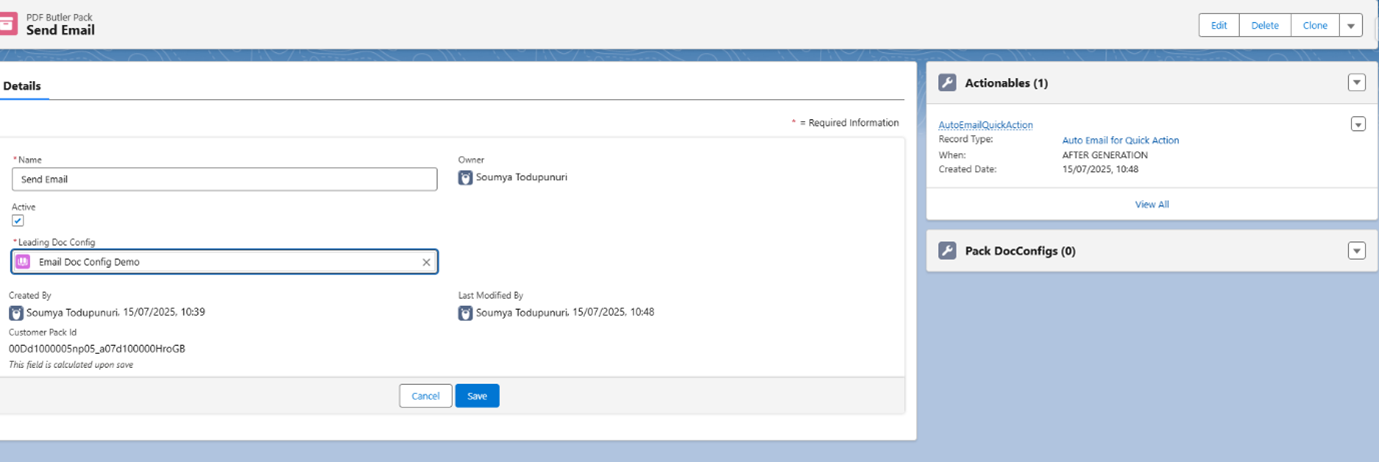Screen dimensions: 1379x462
Task: Click the Send Email page title
Action: pos(61,30)
